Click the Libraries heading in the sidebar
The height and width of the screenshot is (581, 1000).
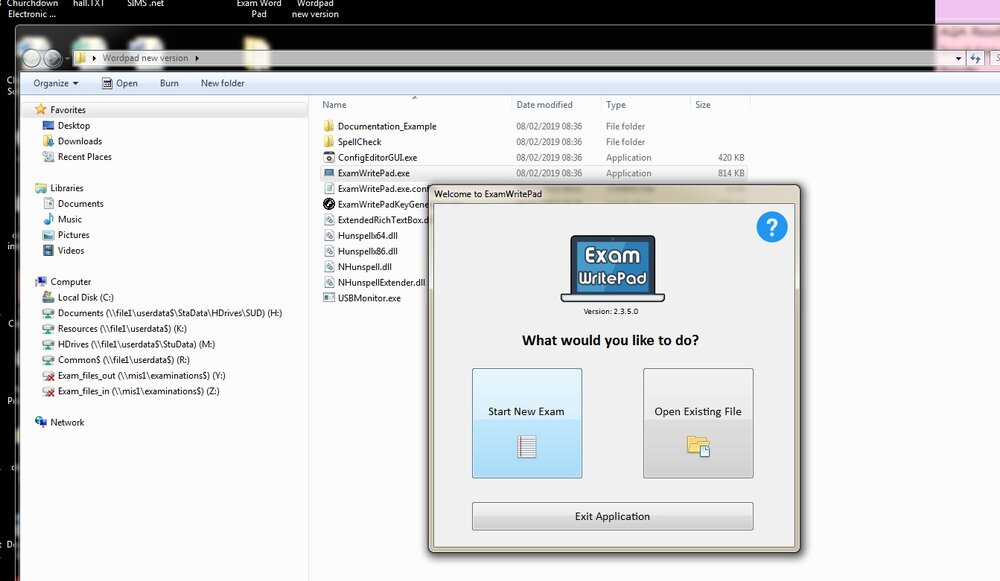coord(66,188)
